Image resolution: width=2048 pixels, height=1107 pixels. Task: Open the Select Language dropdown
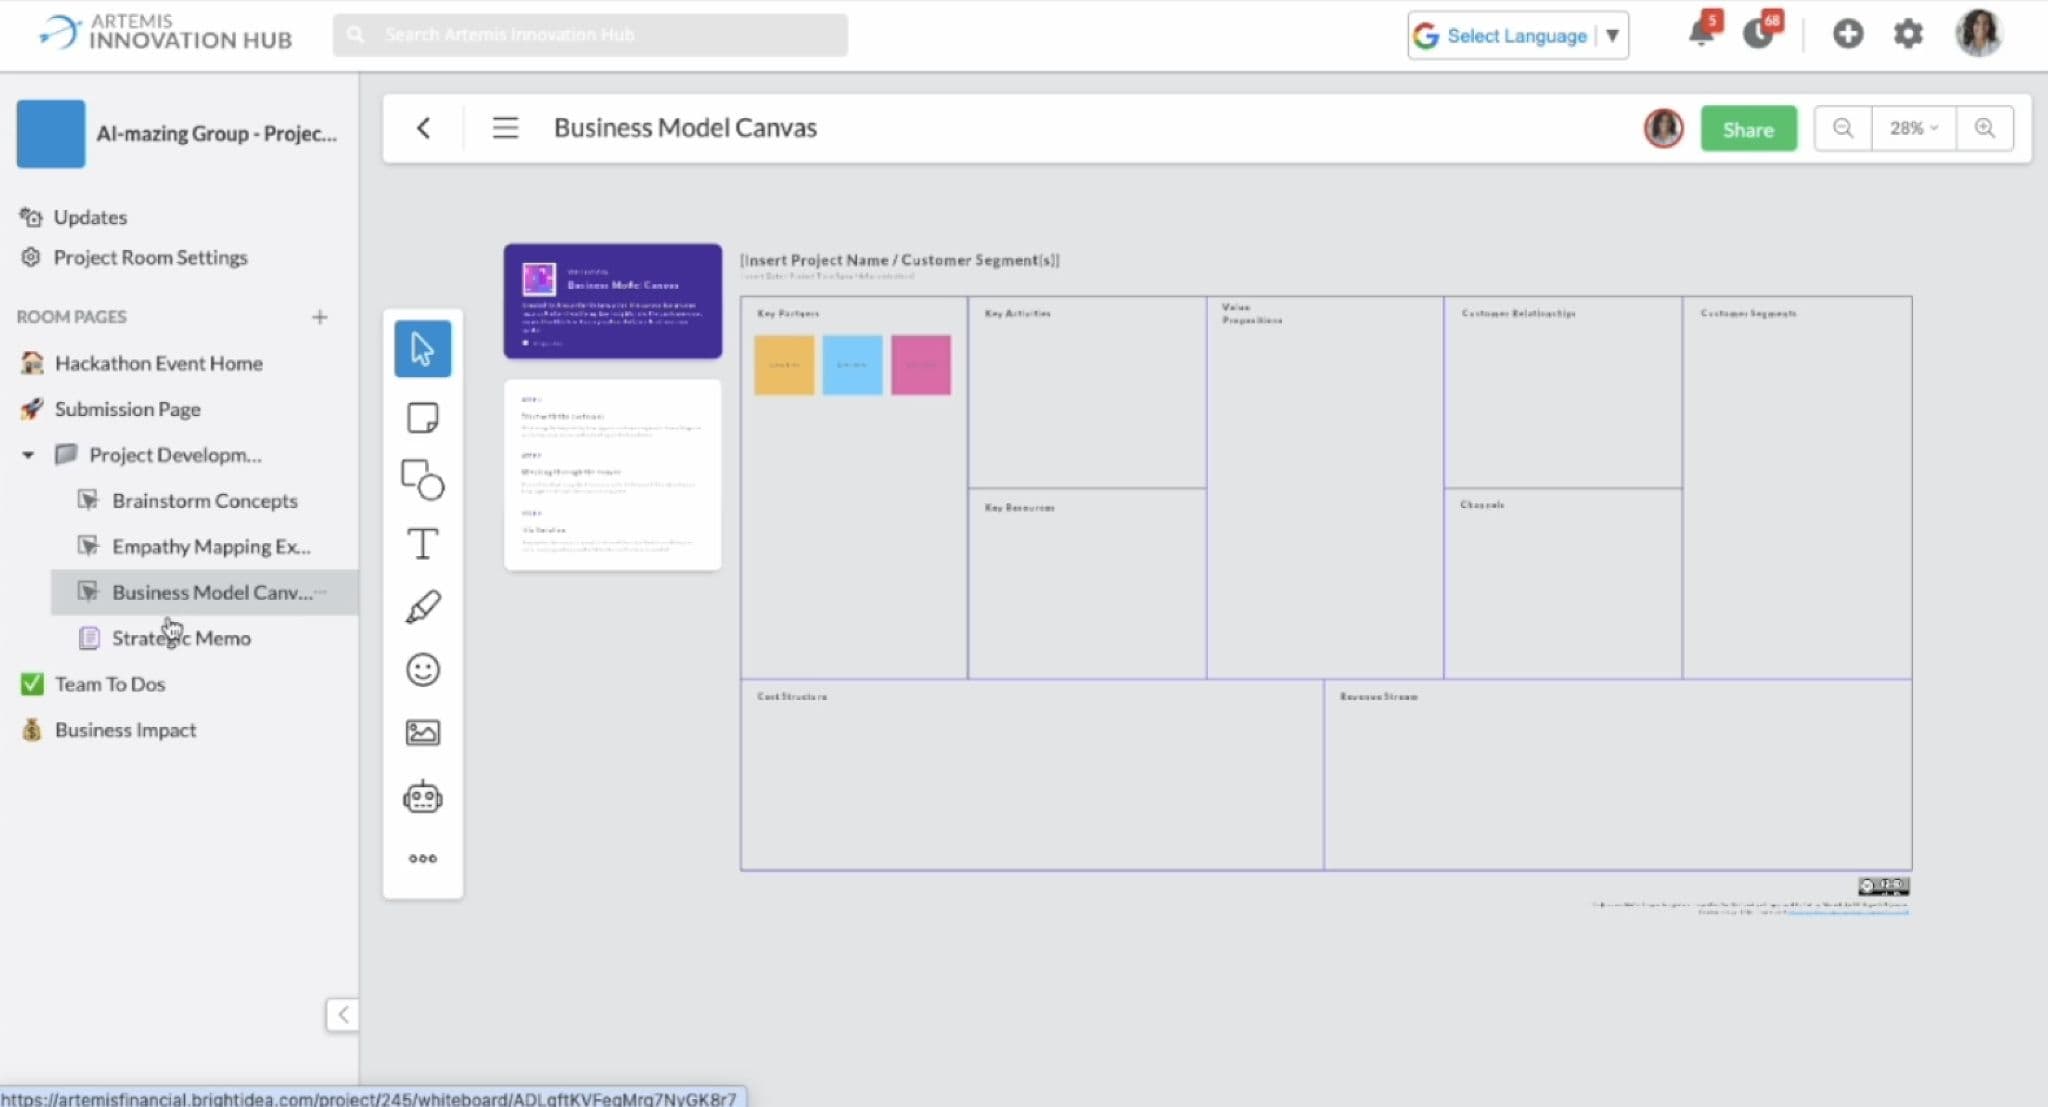click(1517, 36)
